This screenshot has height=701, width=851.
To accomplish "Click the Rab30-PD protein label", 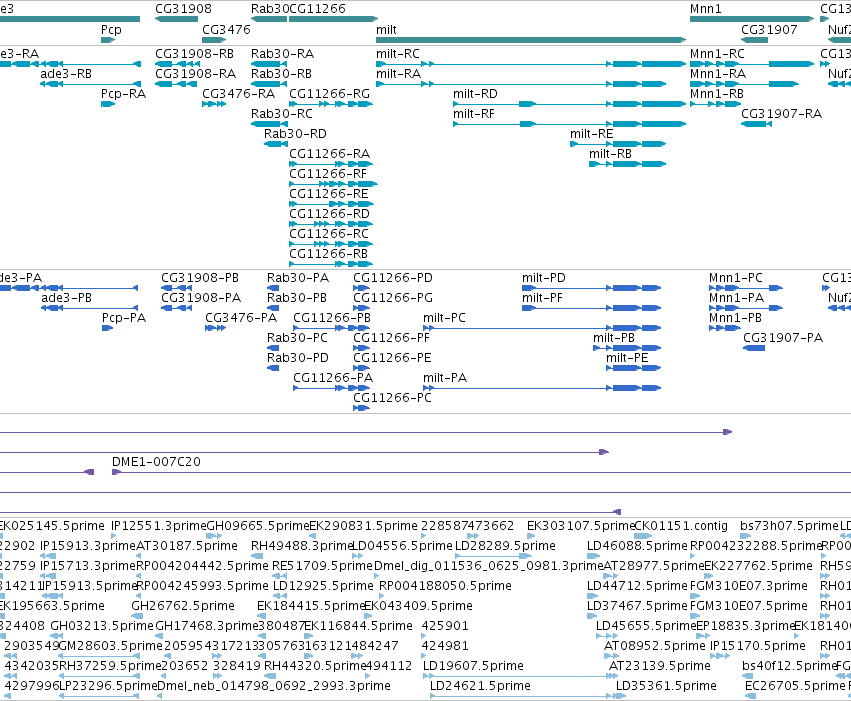I will tap(298, 358).
